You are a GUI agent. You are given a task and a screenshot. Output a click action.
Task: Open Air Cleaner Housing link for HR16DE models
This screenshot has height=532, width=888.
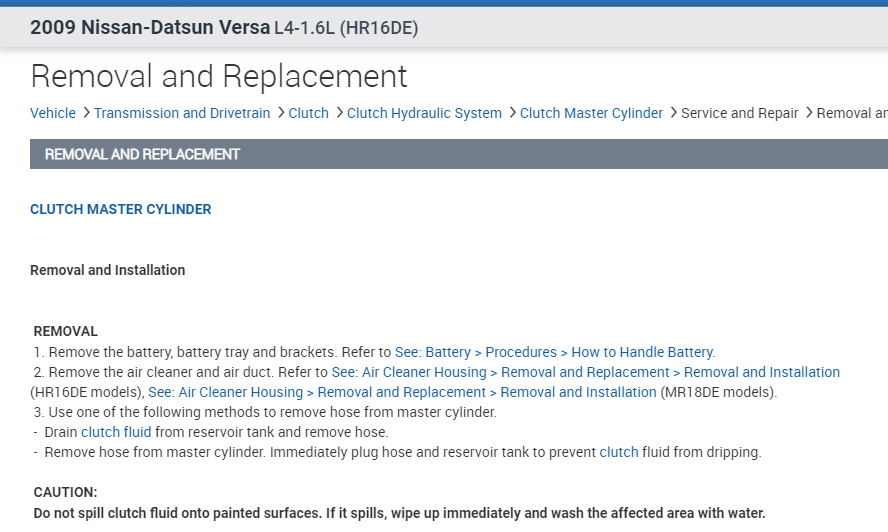coord(586,372)
